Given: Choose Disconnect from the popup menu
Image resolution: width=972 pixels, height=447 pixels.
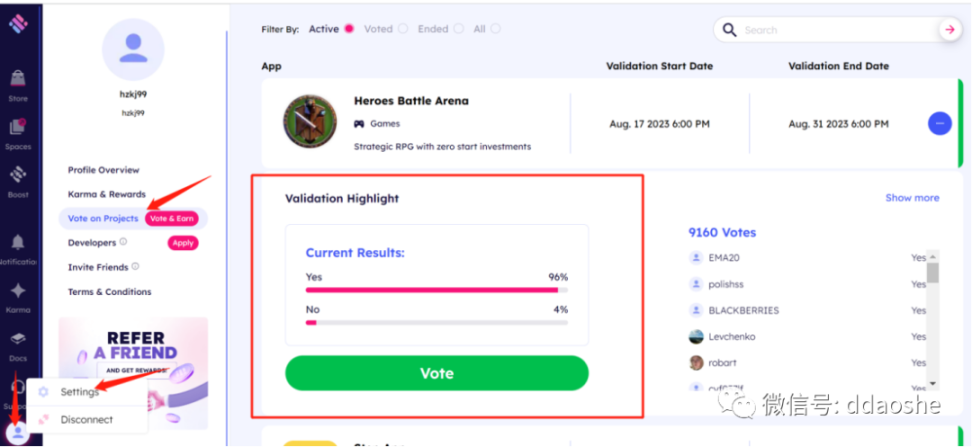Looking at the screenshot, I should coord(87,420).
